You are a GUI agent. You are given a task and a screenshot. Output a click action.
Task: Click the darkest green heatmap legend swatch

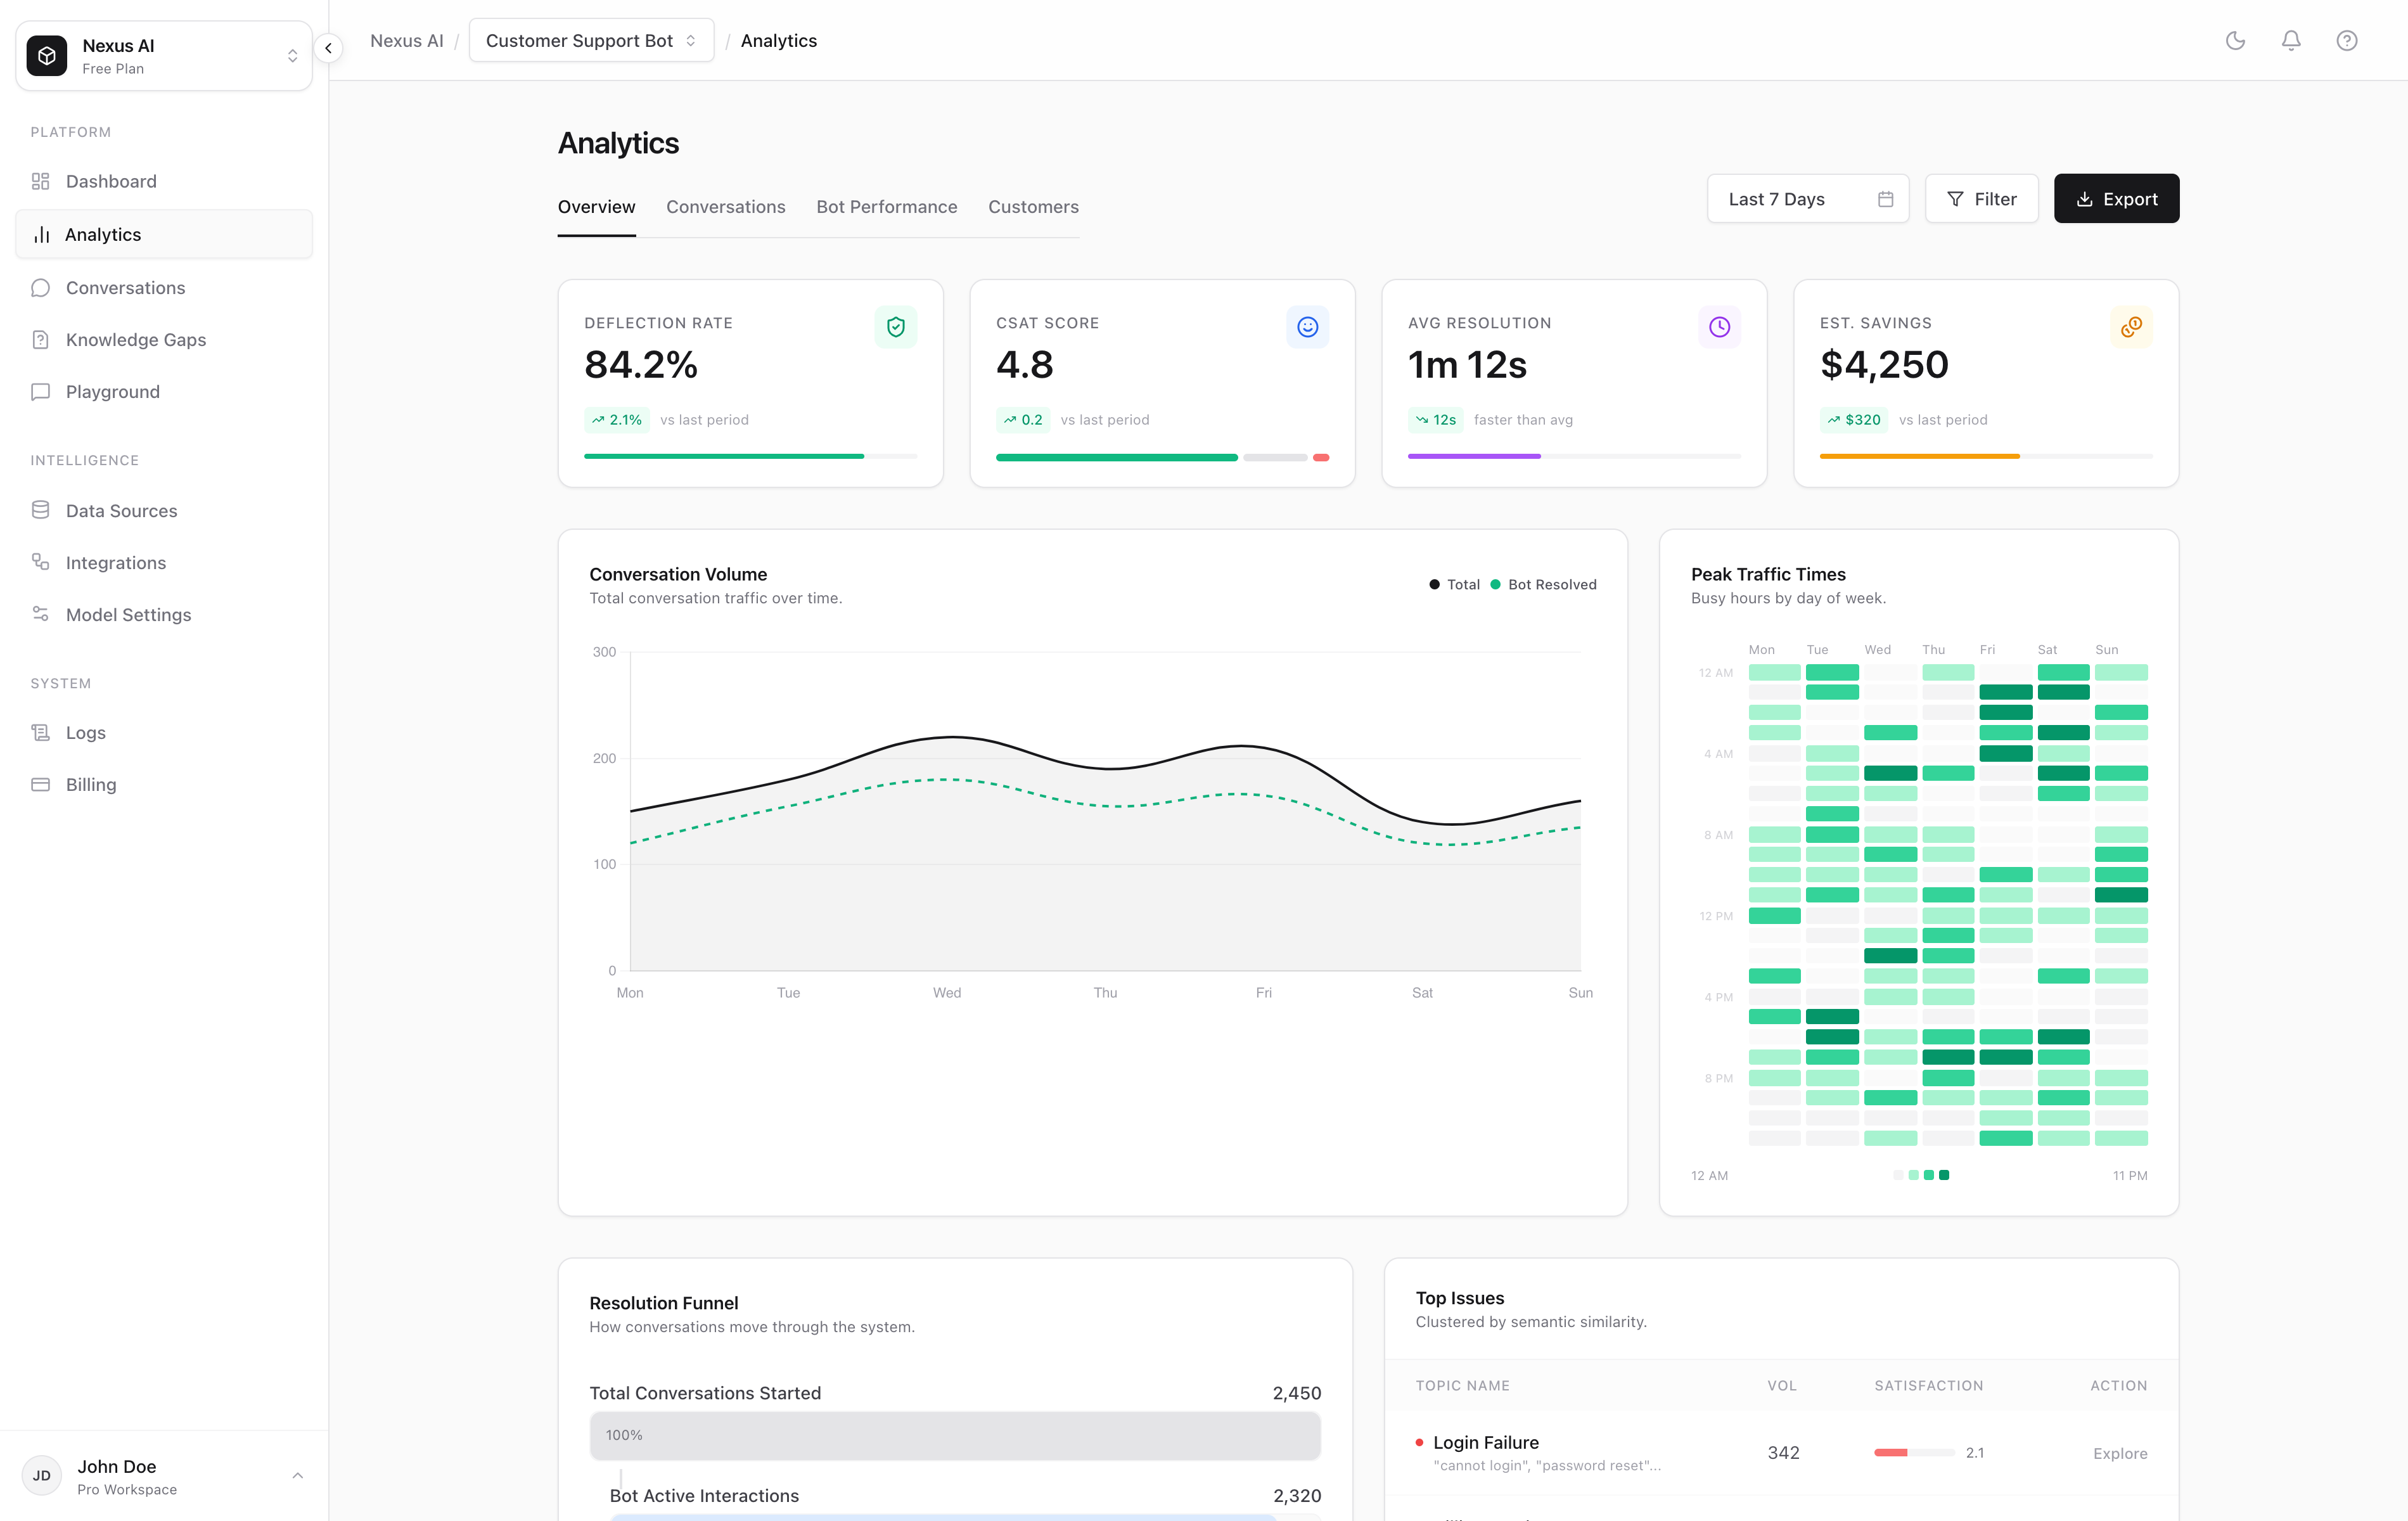(x=1944, y=1175)
